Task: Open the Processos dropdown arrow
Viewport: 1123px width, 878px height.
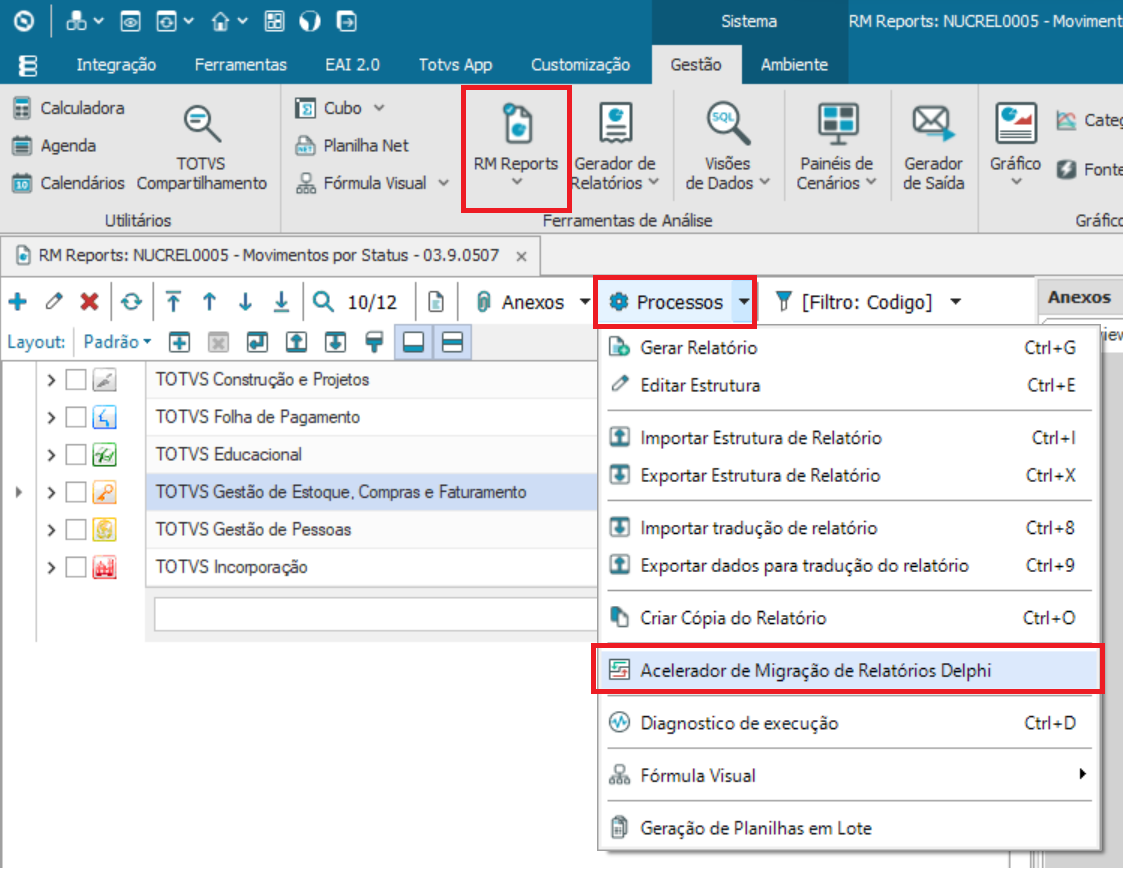Action: 744,302
